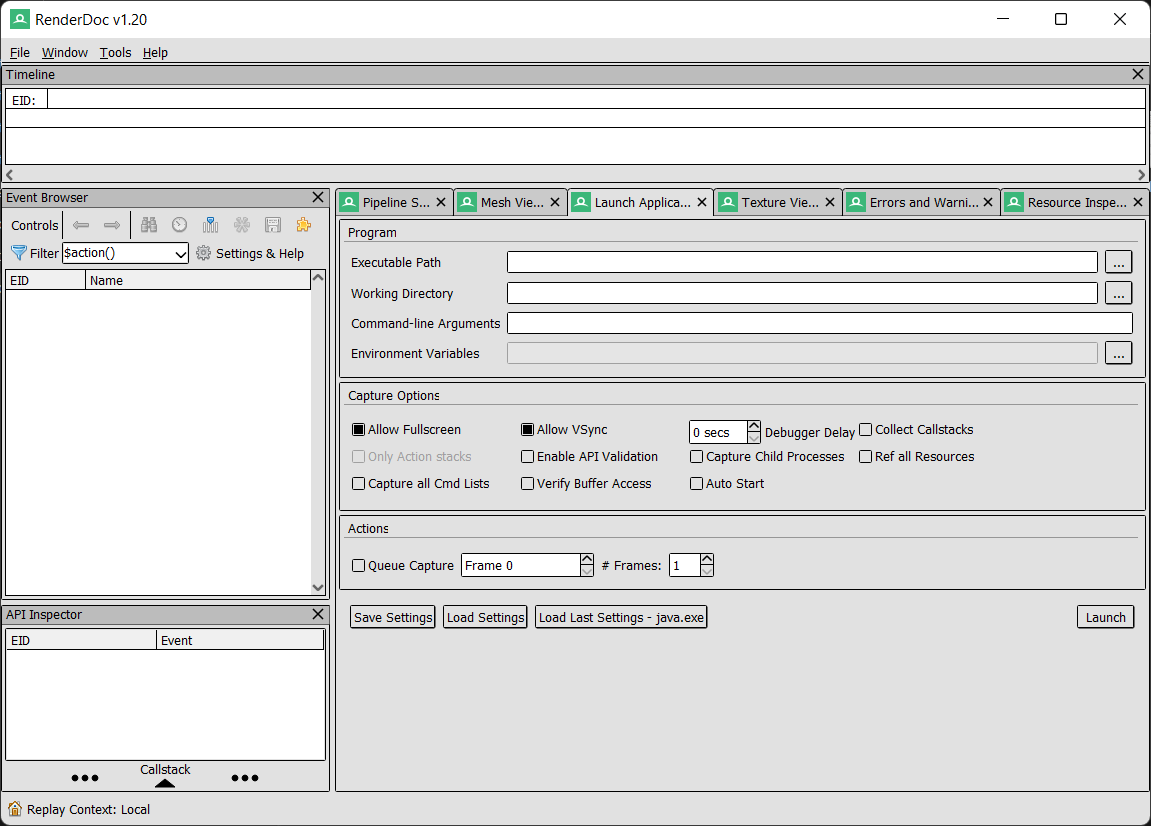Click the binoculars find icon in Event Browser
Screen dimensions: 1151x826
pyautogui.click(x=149, y=225)
